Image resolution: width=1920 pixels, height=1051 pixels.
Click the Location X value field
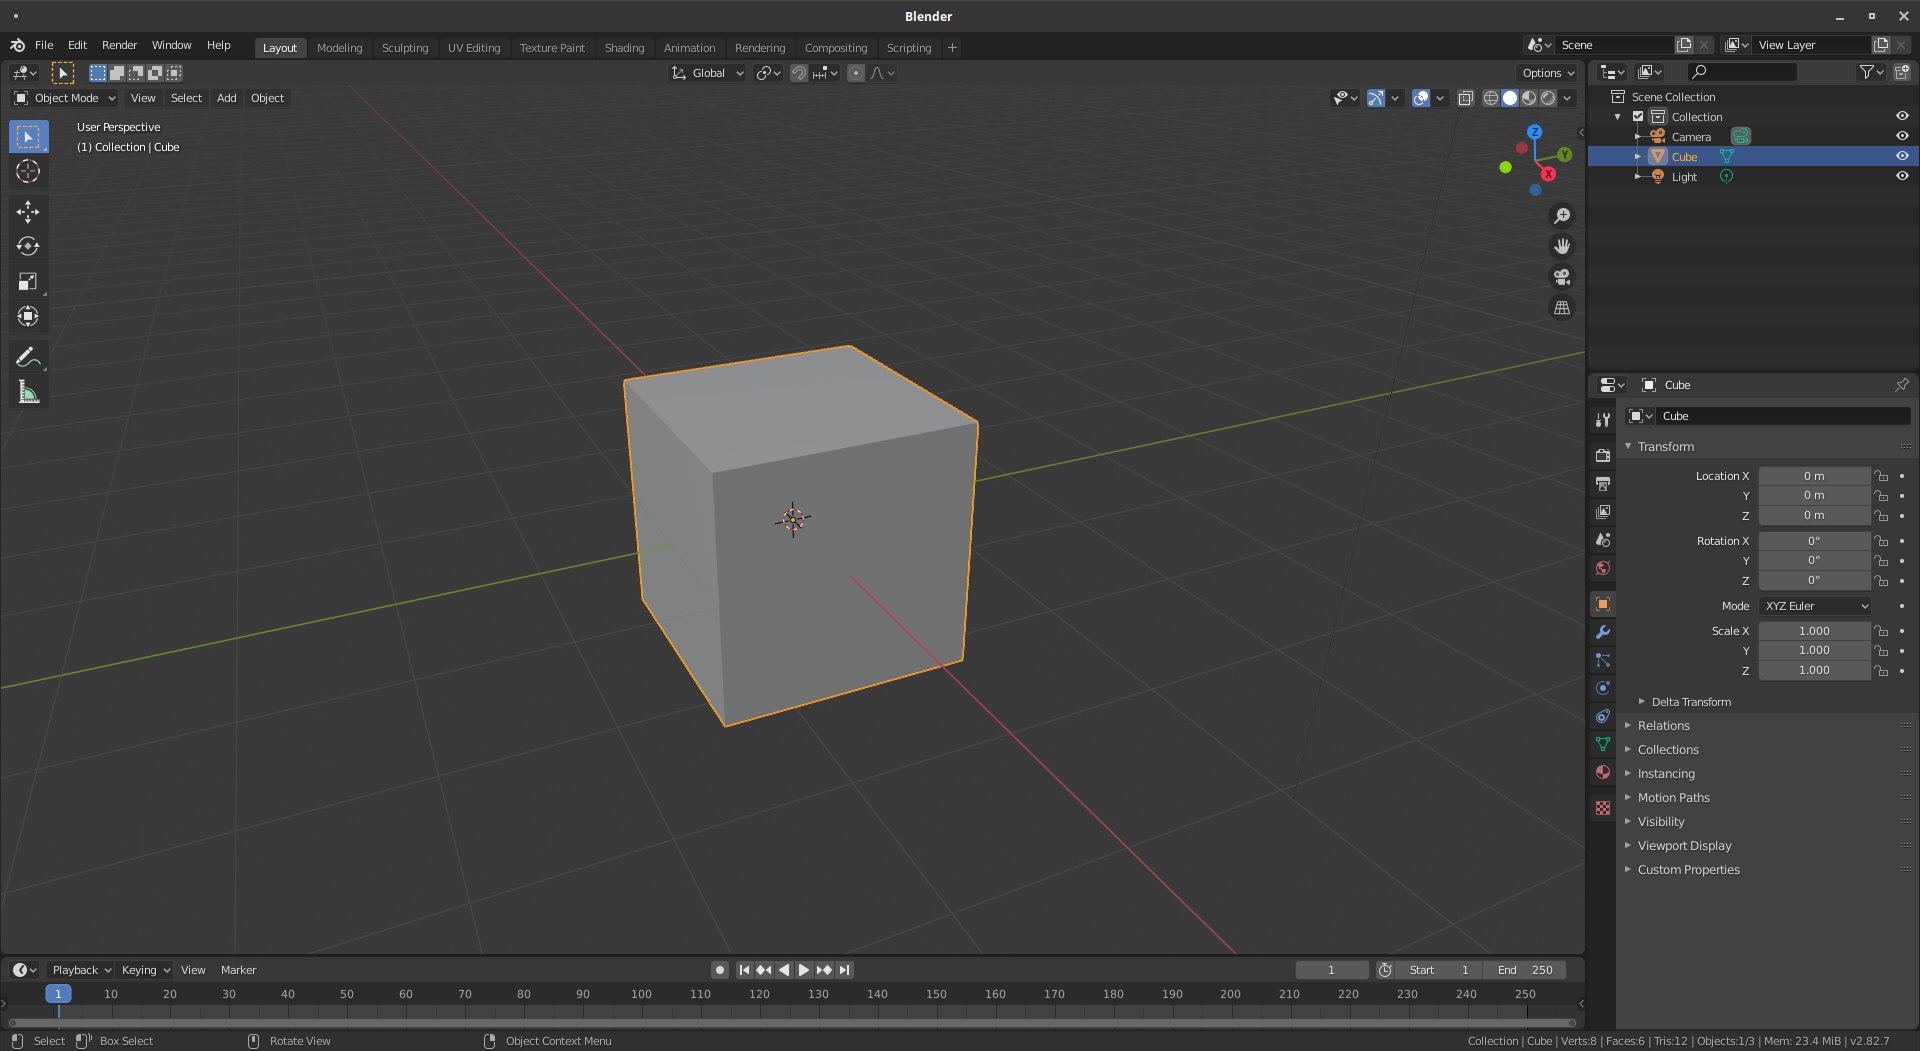click(x=1813, y=476)
